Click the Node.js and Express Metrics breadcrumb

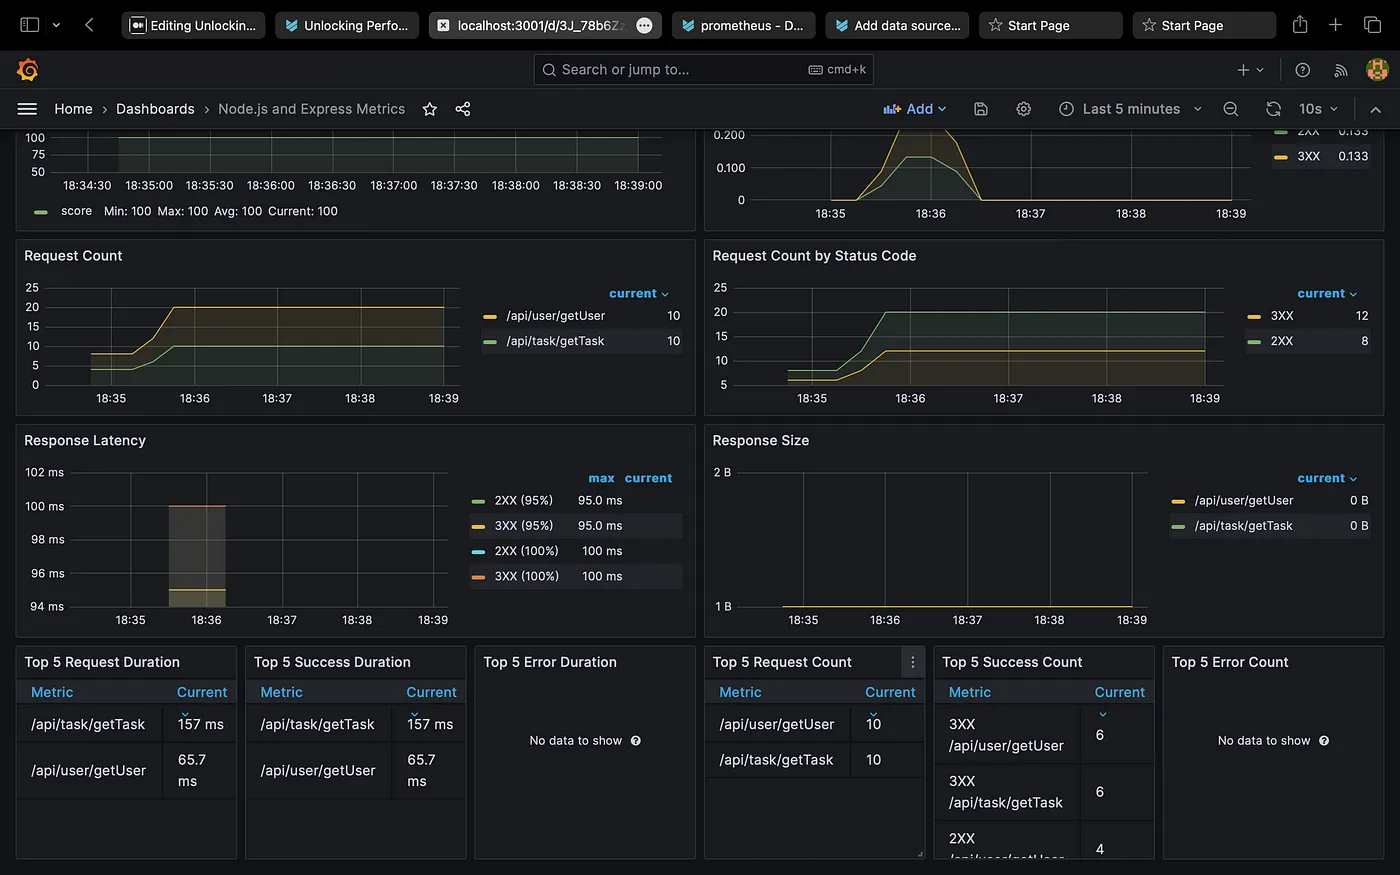pos(312,109)
